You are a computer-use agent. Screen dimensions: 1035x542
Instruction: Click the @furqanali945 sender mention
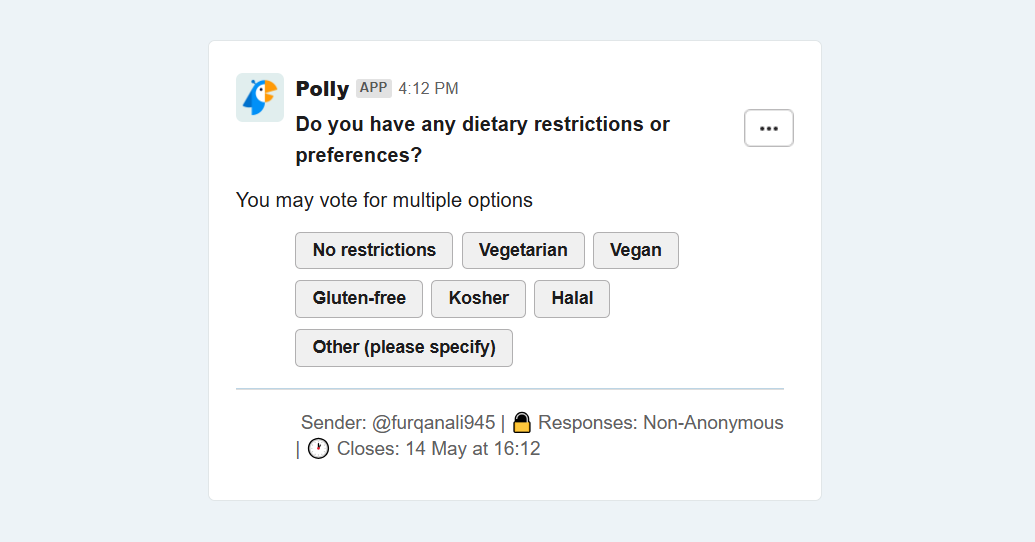[433, 423]
